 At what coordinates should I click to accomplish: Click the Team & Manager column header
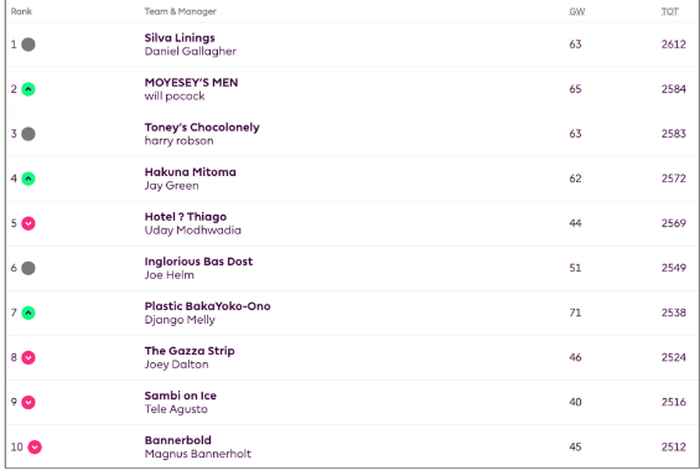click(x=180, y=12)
